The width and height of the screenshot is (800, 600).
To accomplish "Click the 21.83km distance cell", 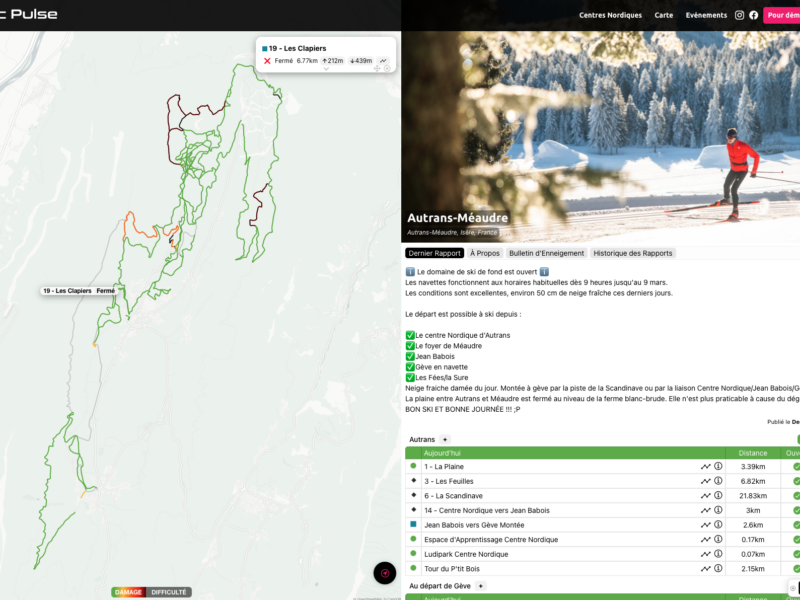I will pyautogui.click(x=753, y=495).
